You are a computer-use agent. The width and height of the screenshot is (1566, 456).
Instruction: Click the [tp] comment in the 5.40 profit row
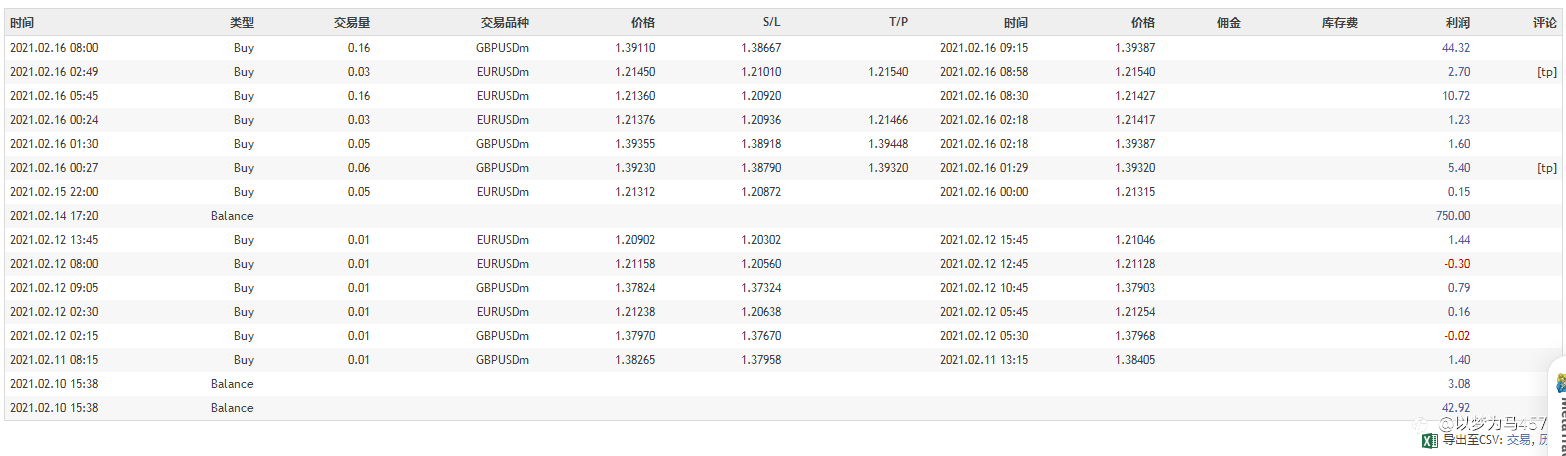pos(1547,168)
